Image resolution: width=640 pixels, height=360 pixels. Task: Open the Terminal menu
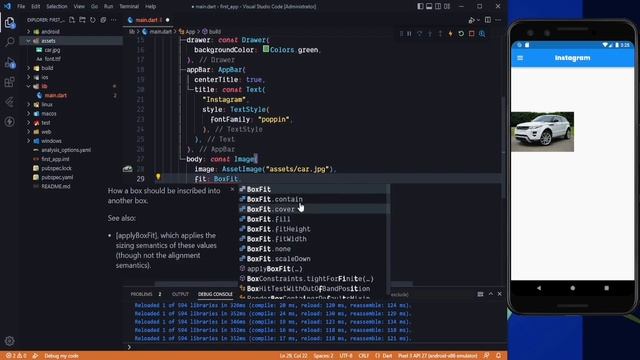coord(129,7)
